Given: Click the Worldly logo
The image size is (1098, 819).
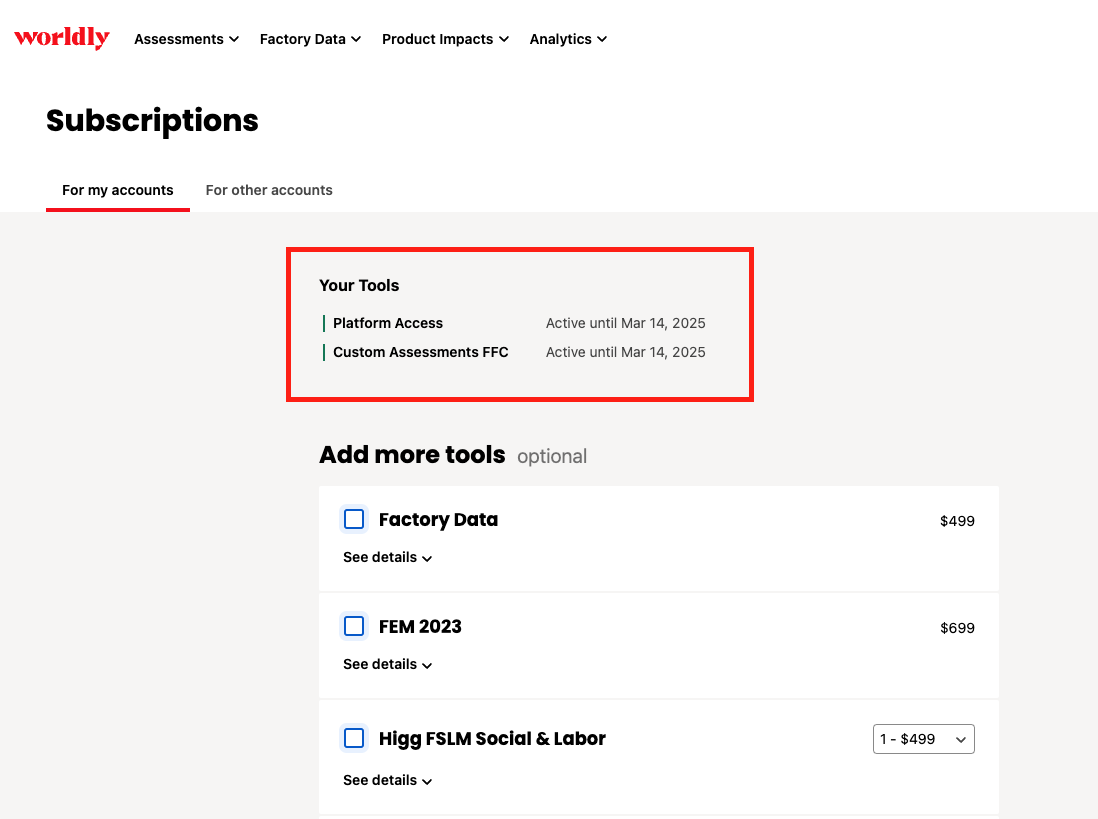Looking at the screenshot, I should (62, 37).
